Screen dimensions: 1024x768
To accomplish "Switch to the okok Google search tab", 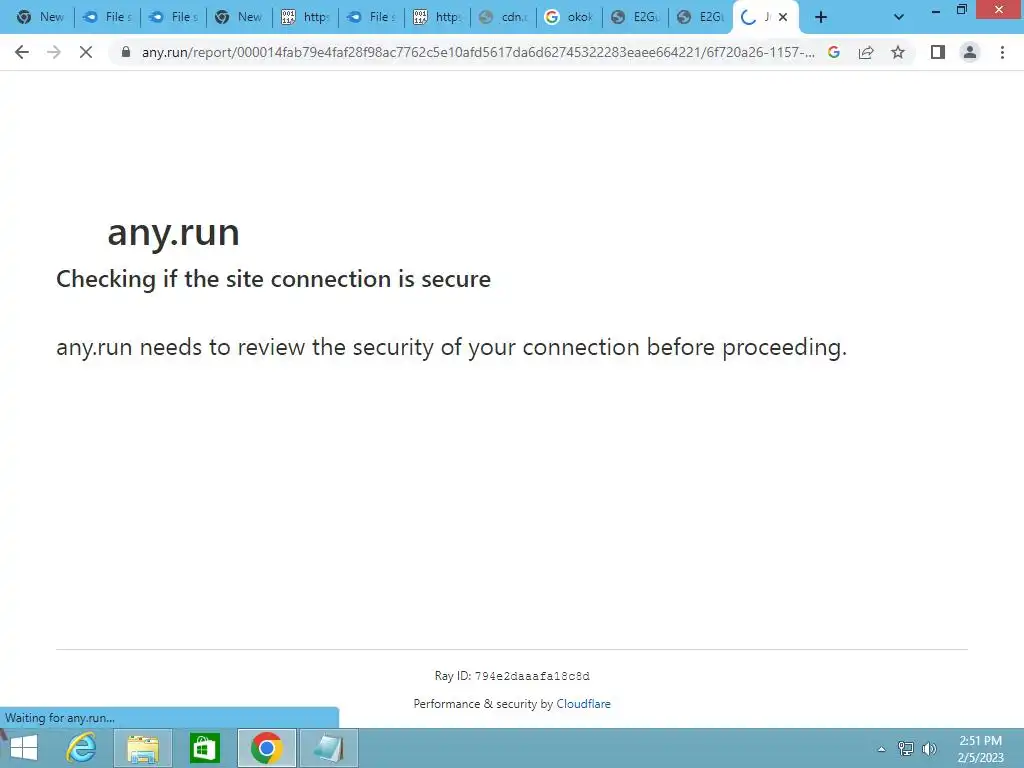I will [569, 17].
